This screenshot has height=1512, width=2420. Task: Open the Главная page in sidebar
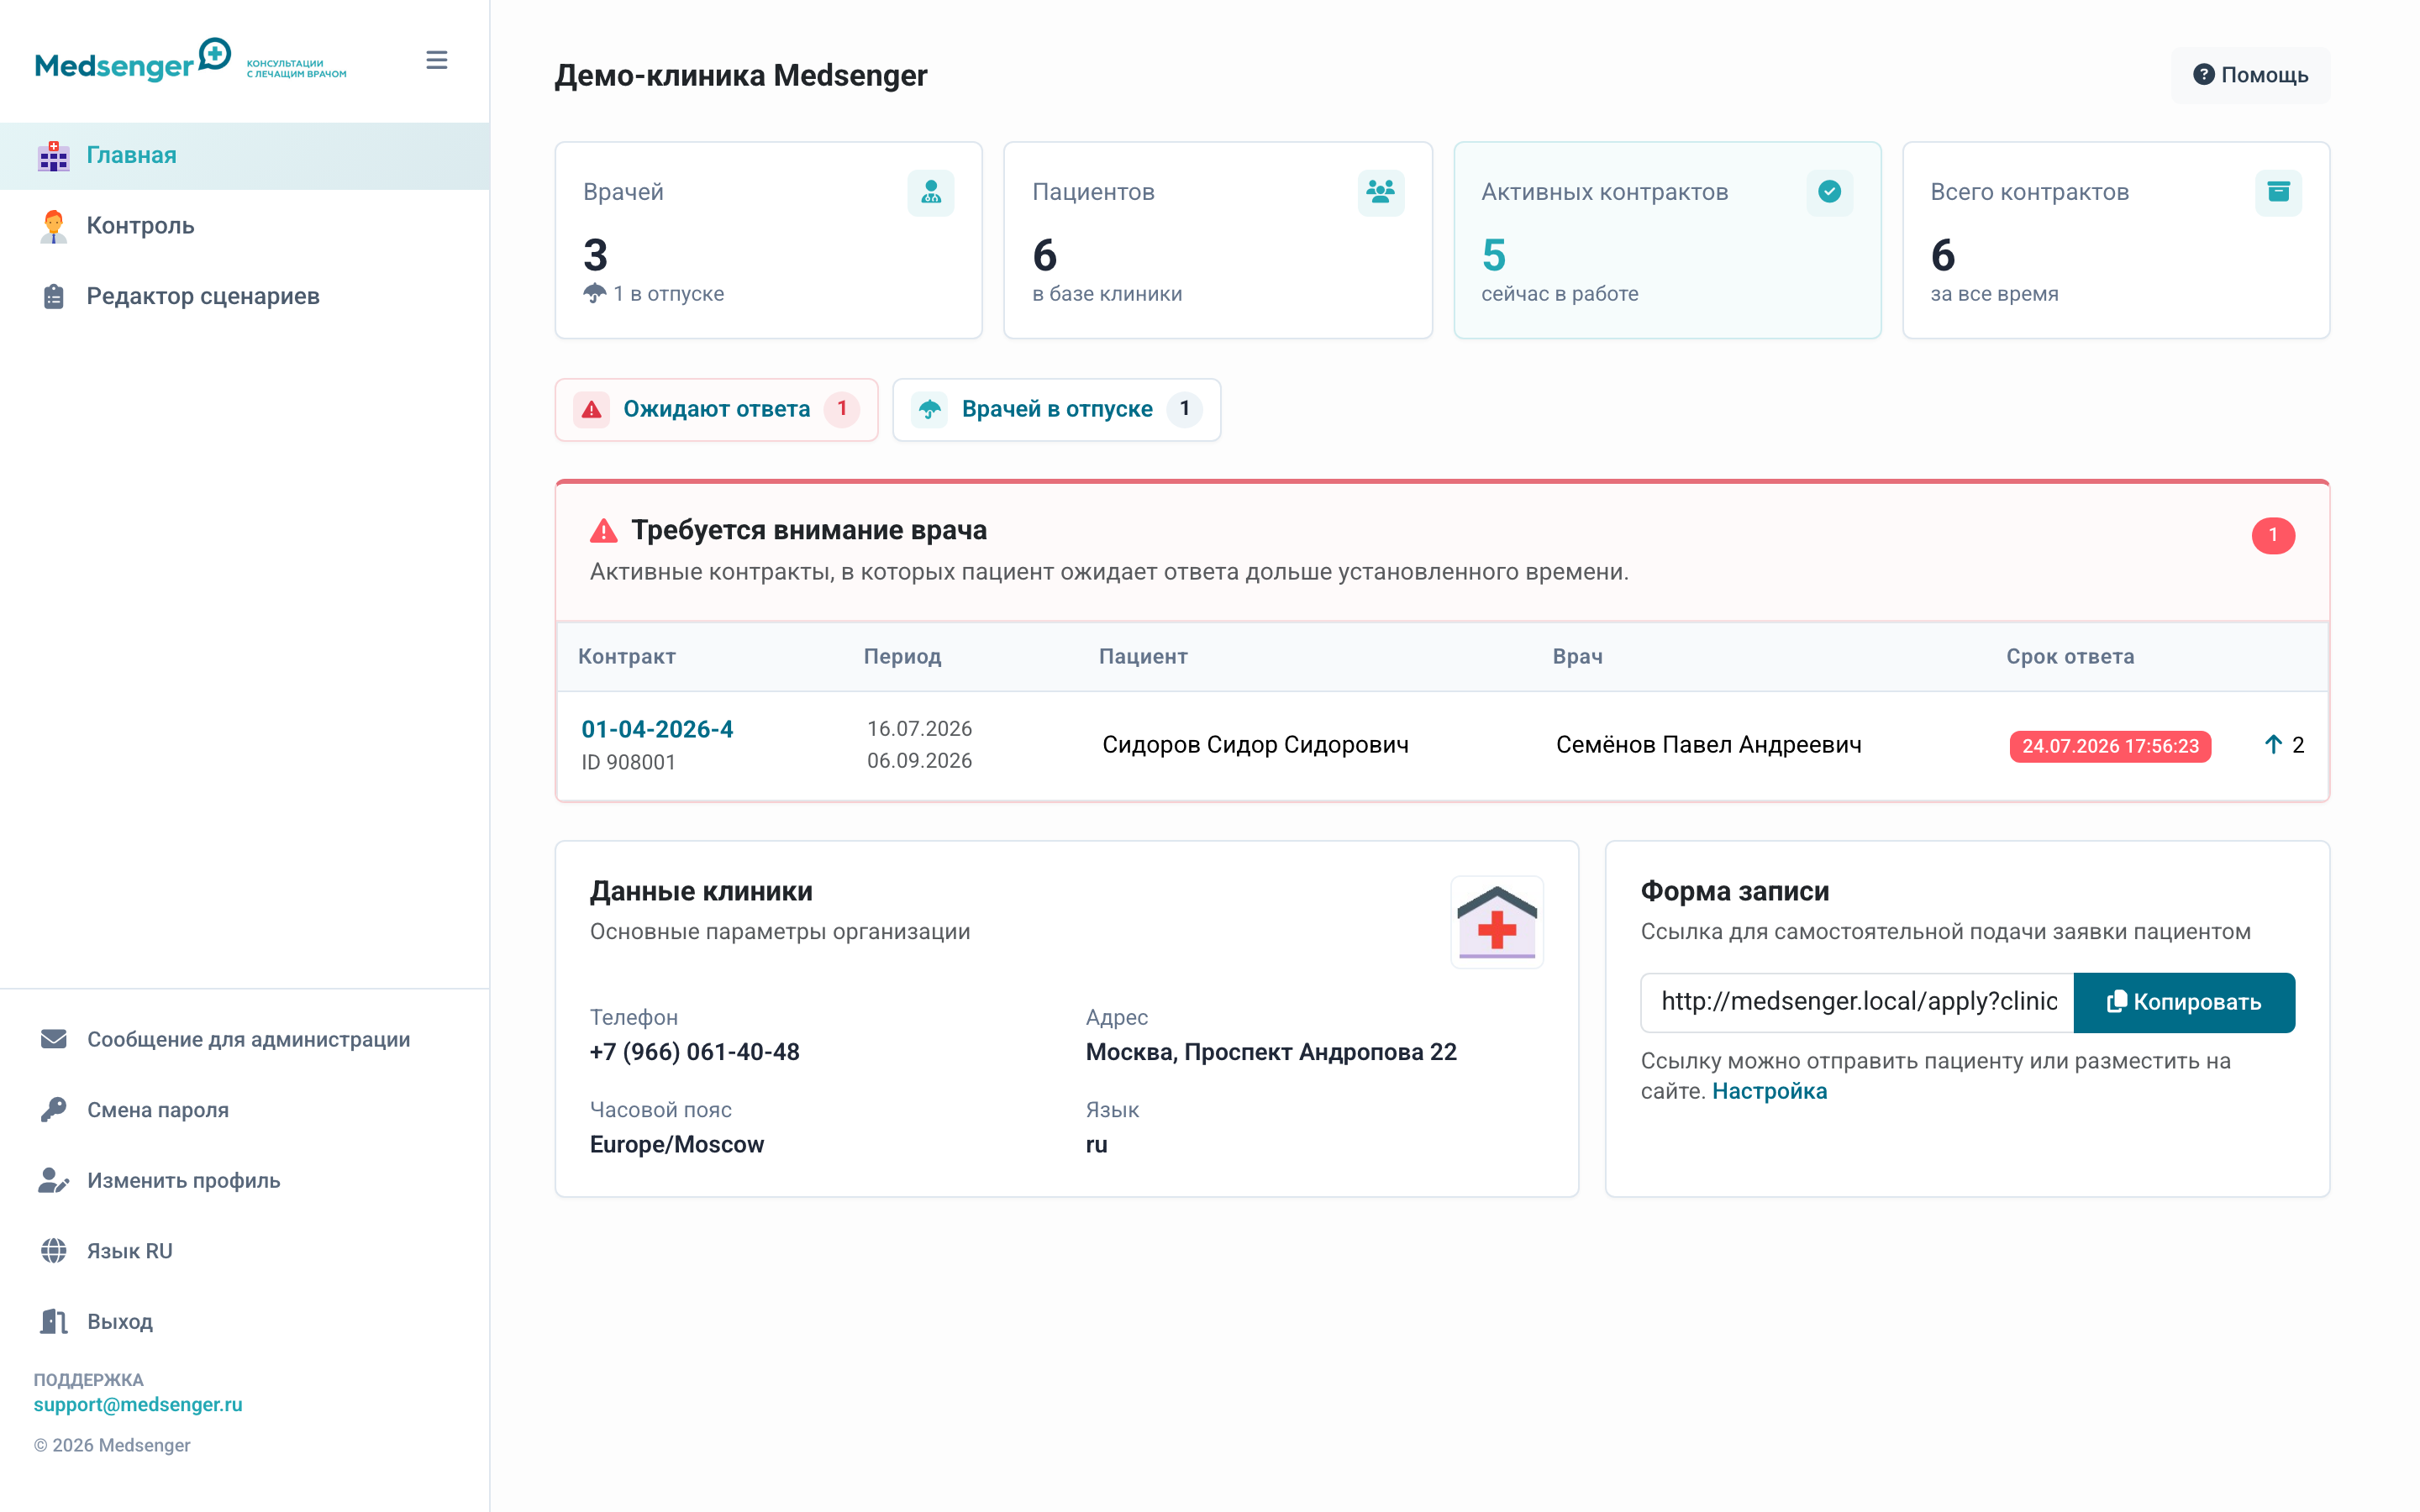coord(245,156)
